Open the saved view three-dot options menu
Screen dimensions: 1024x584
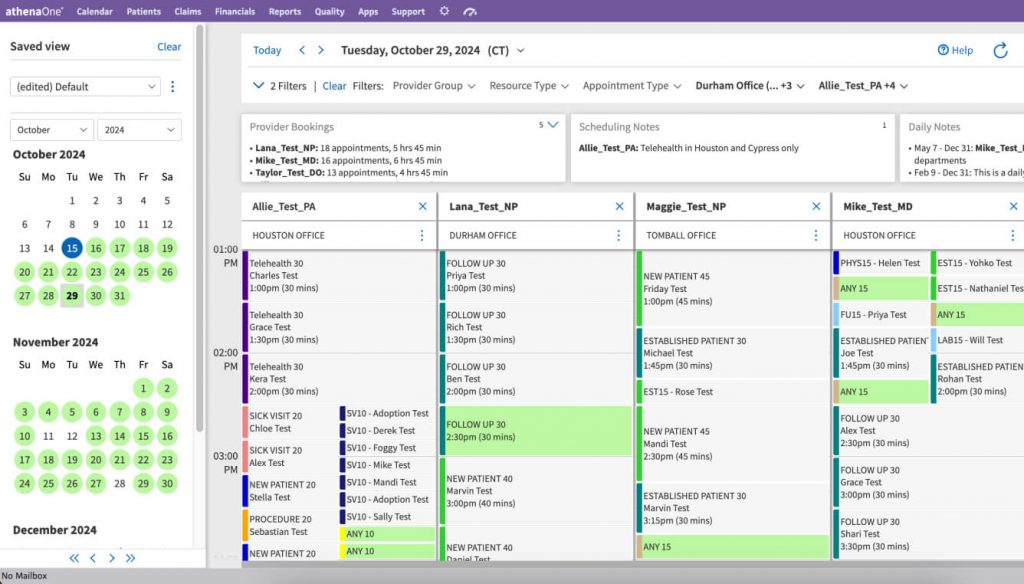[172, 87]
